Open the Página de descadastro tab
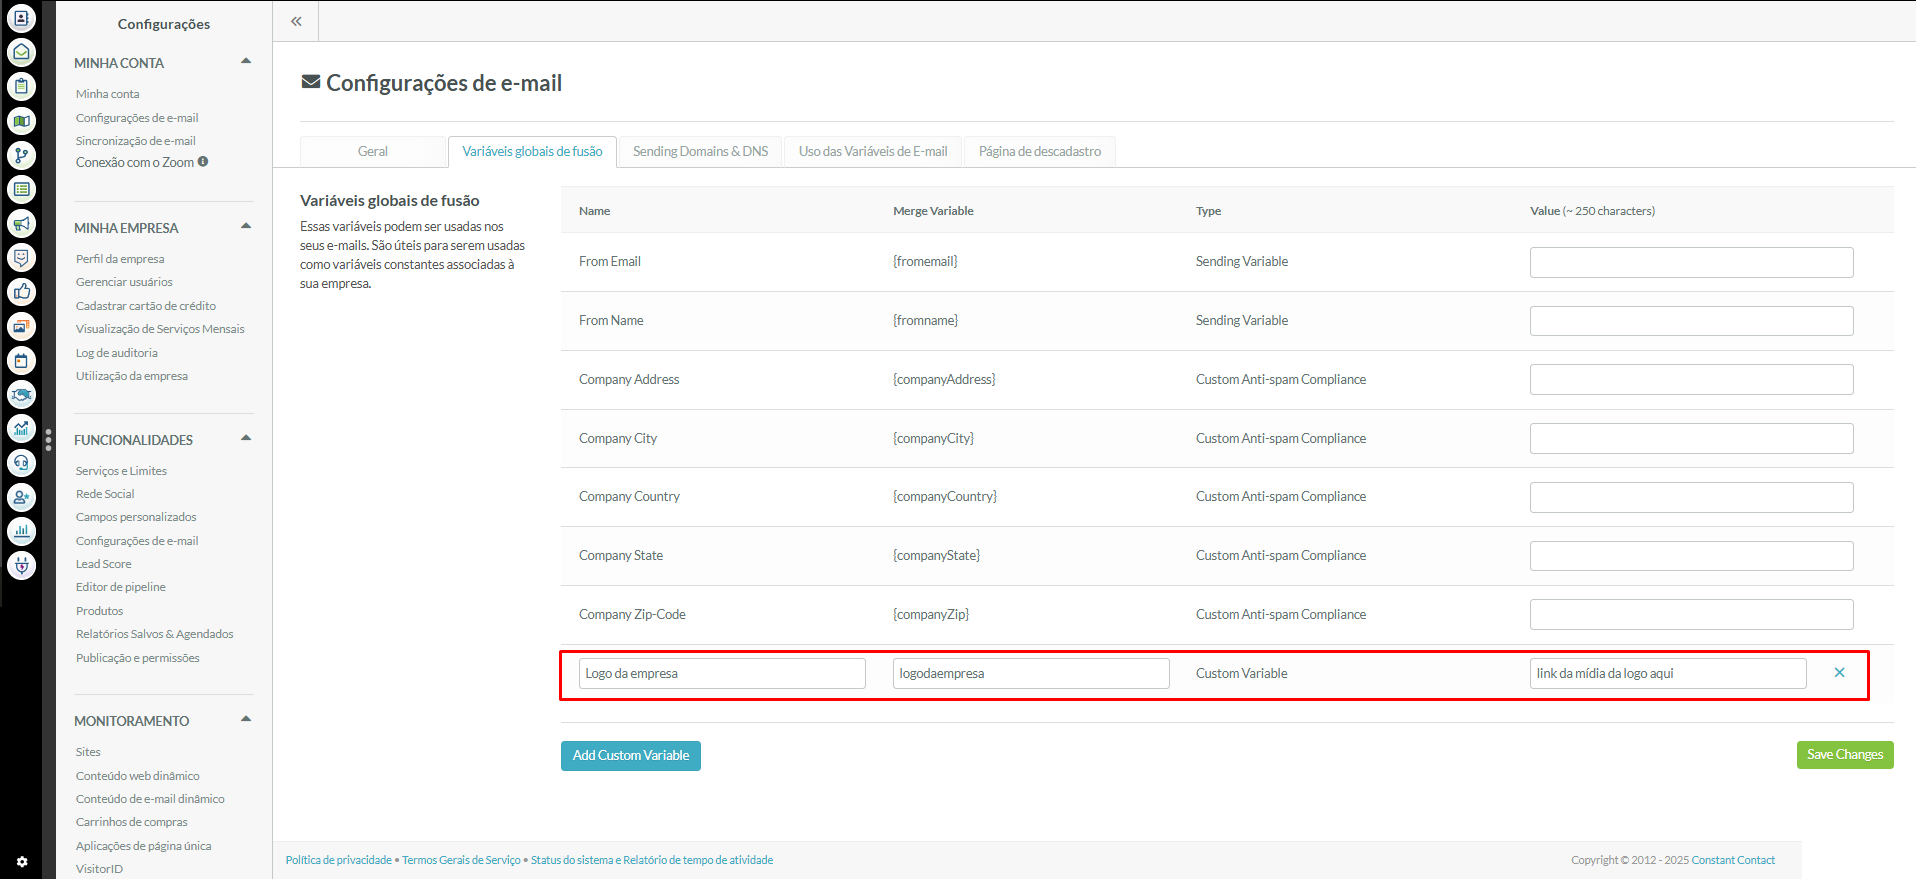The height and width of the screenshot is (879, 1916). click(1039, 151)
